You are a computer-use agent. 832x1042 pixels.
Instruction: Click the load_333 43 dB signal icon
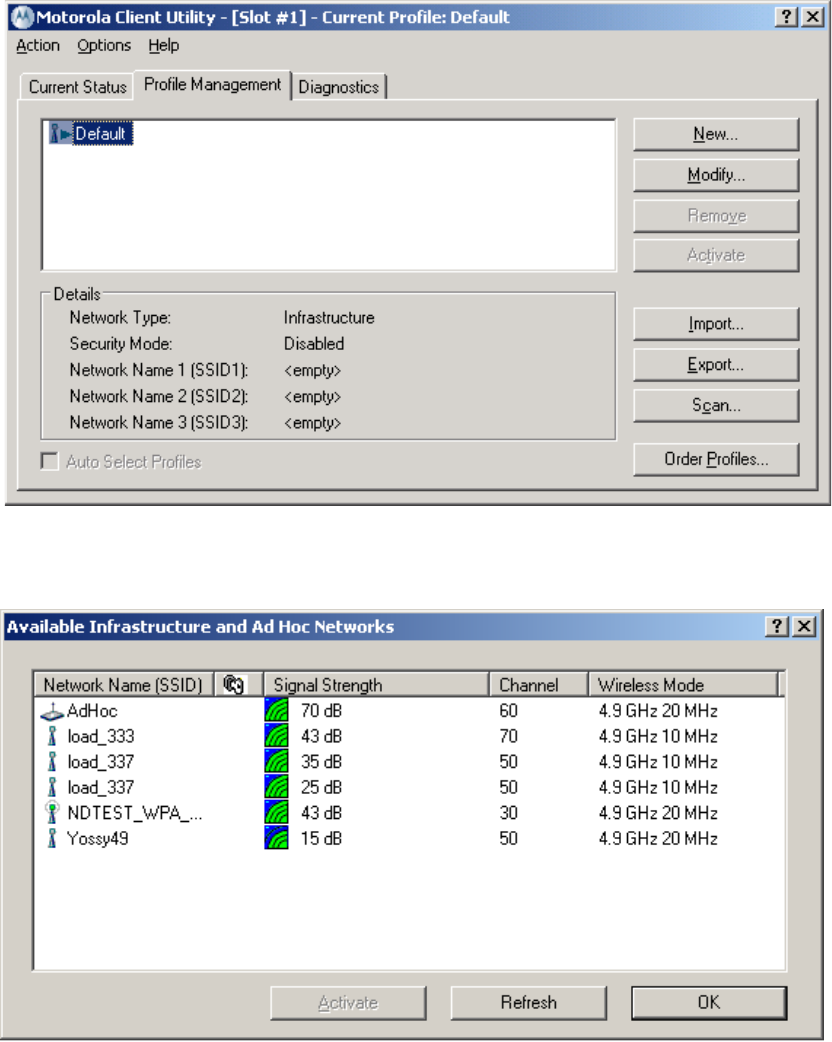tap(276, 736)
